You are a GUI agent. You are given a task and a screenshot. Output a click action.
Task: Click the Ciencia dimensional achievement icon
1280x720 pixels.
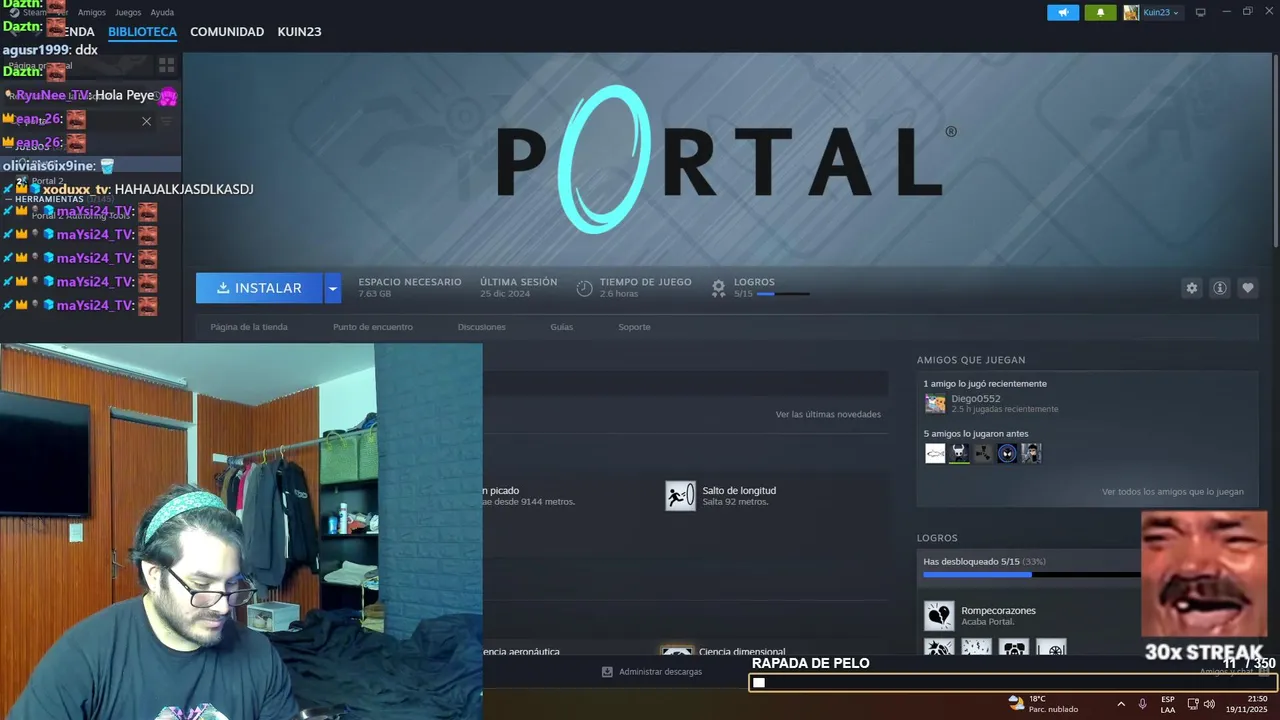tap(677, 651)
